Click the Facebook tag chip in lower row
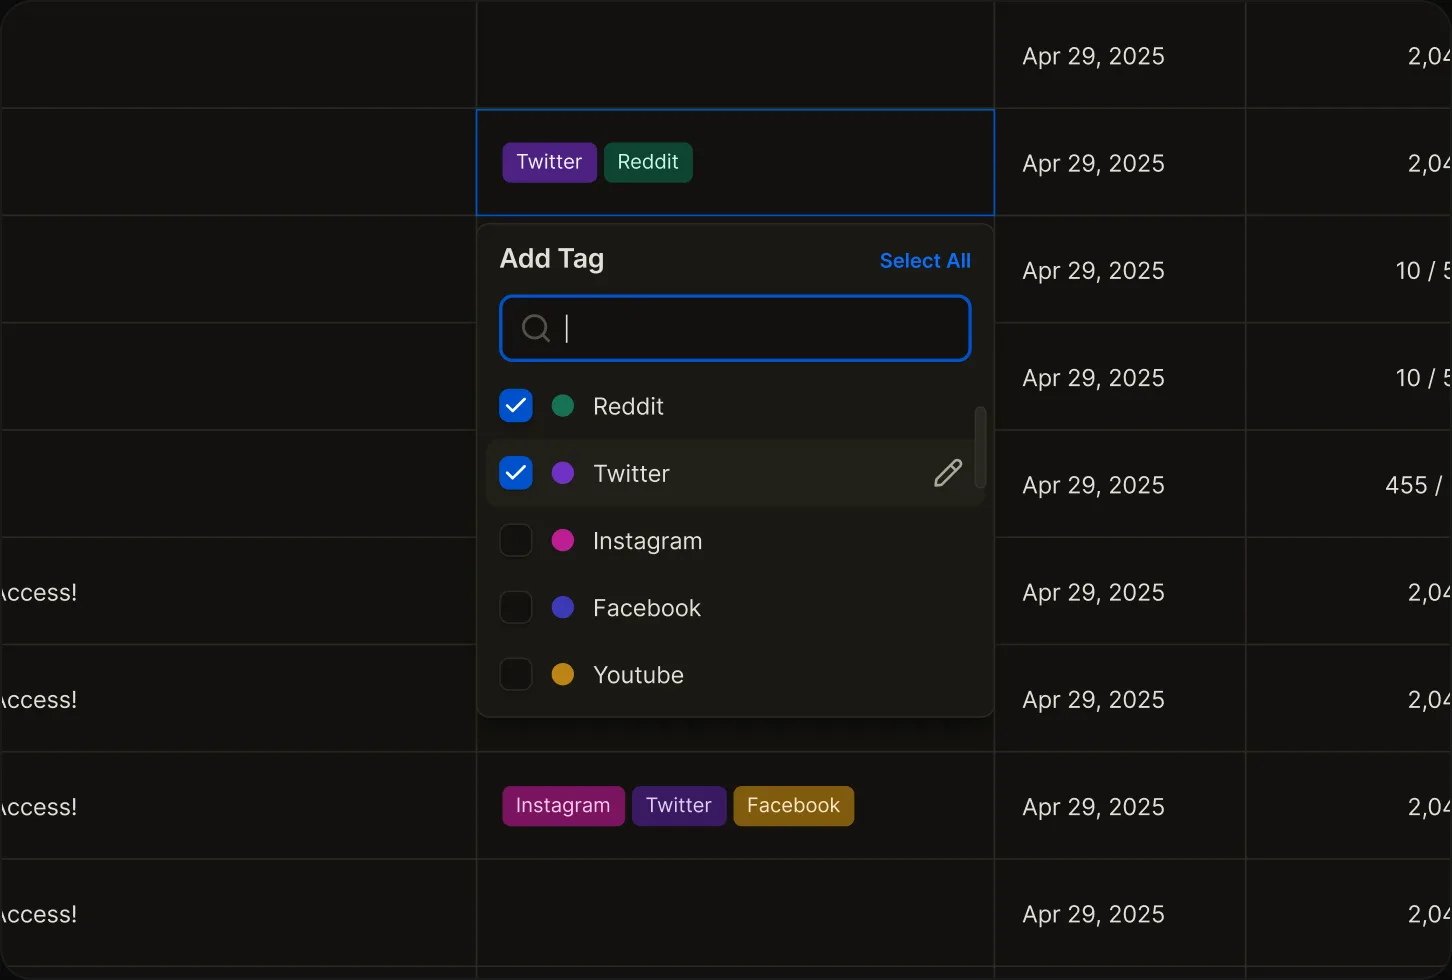This screenshot has width=1452, height=980. tap(794, 806)
